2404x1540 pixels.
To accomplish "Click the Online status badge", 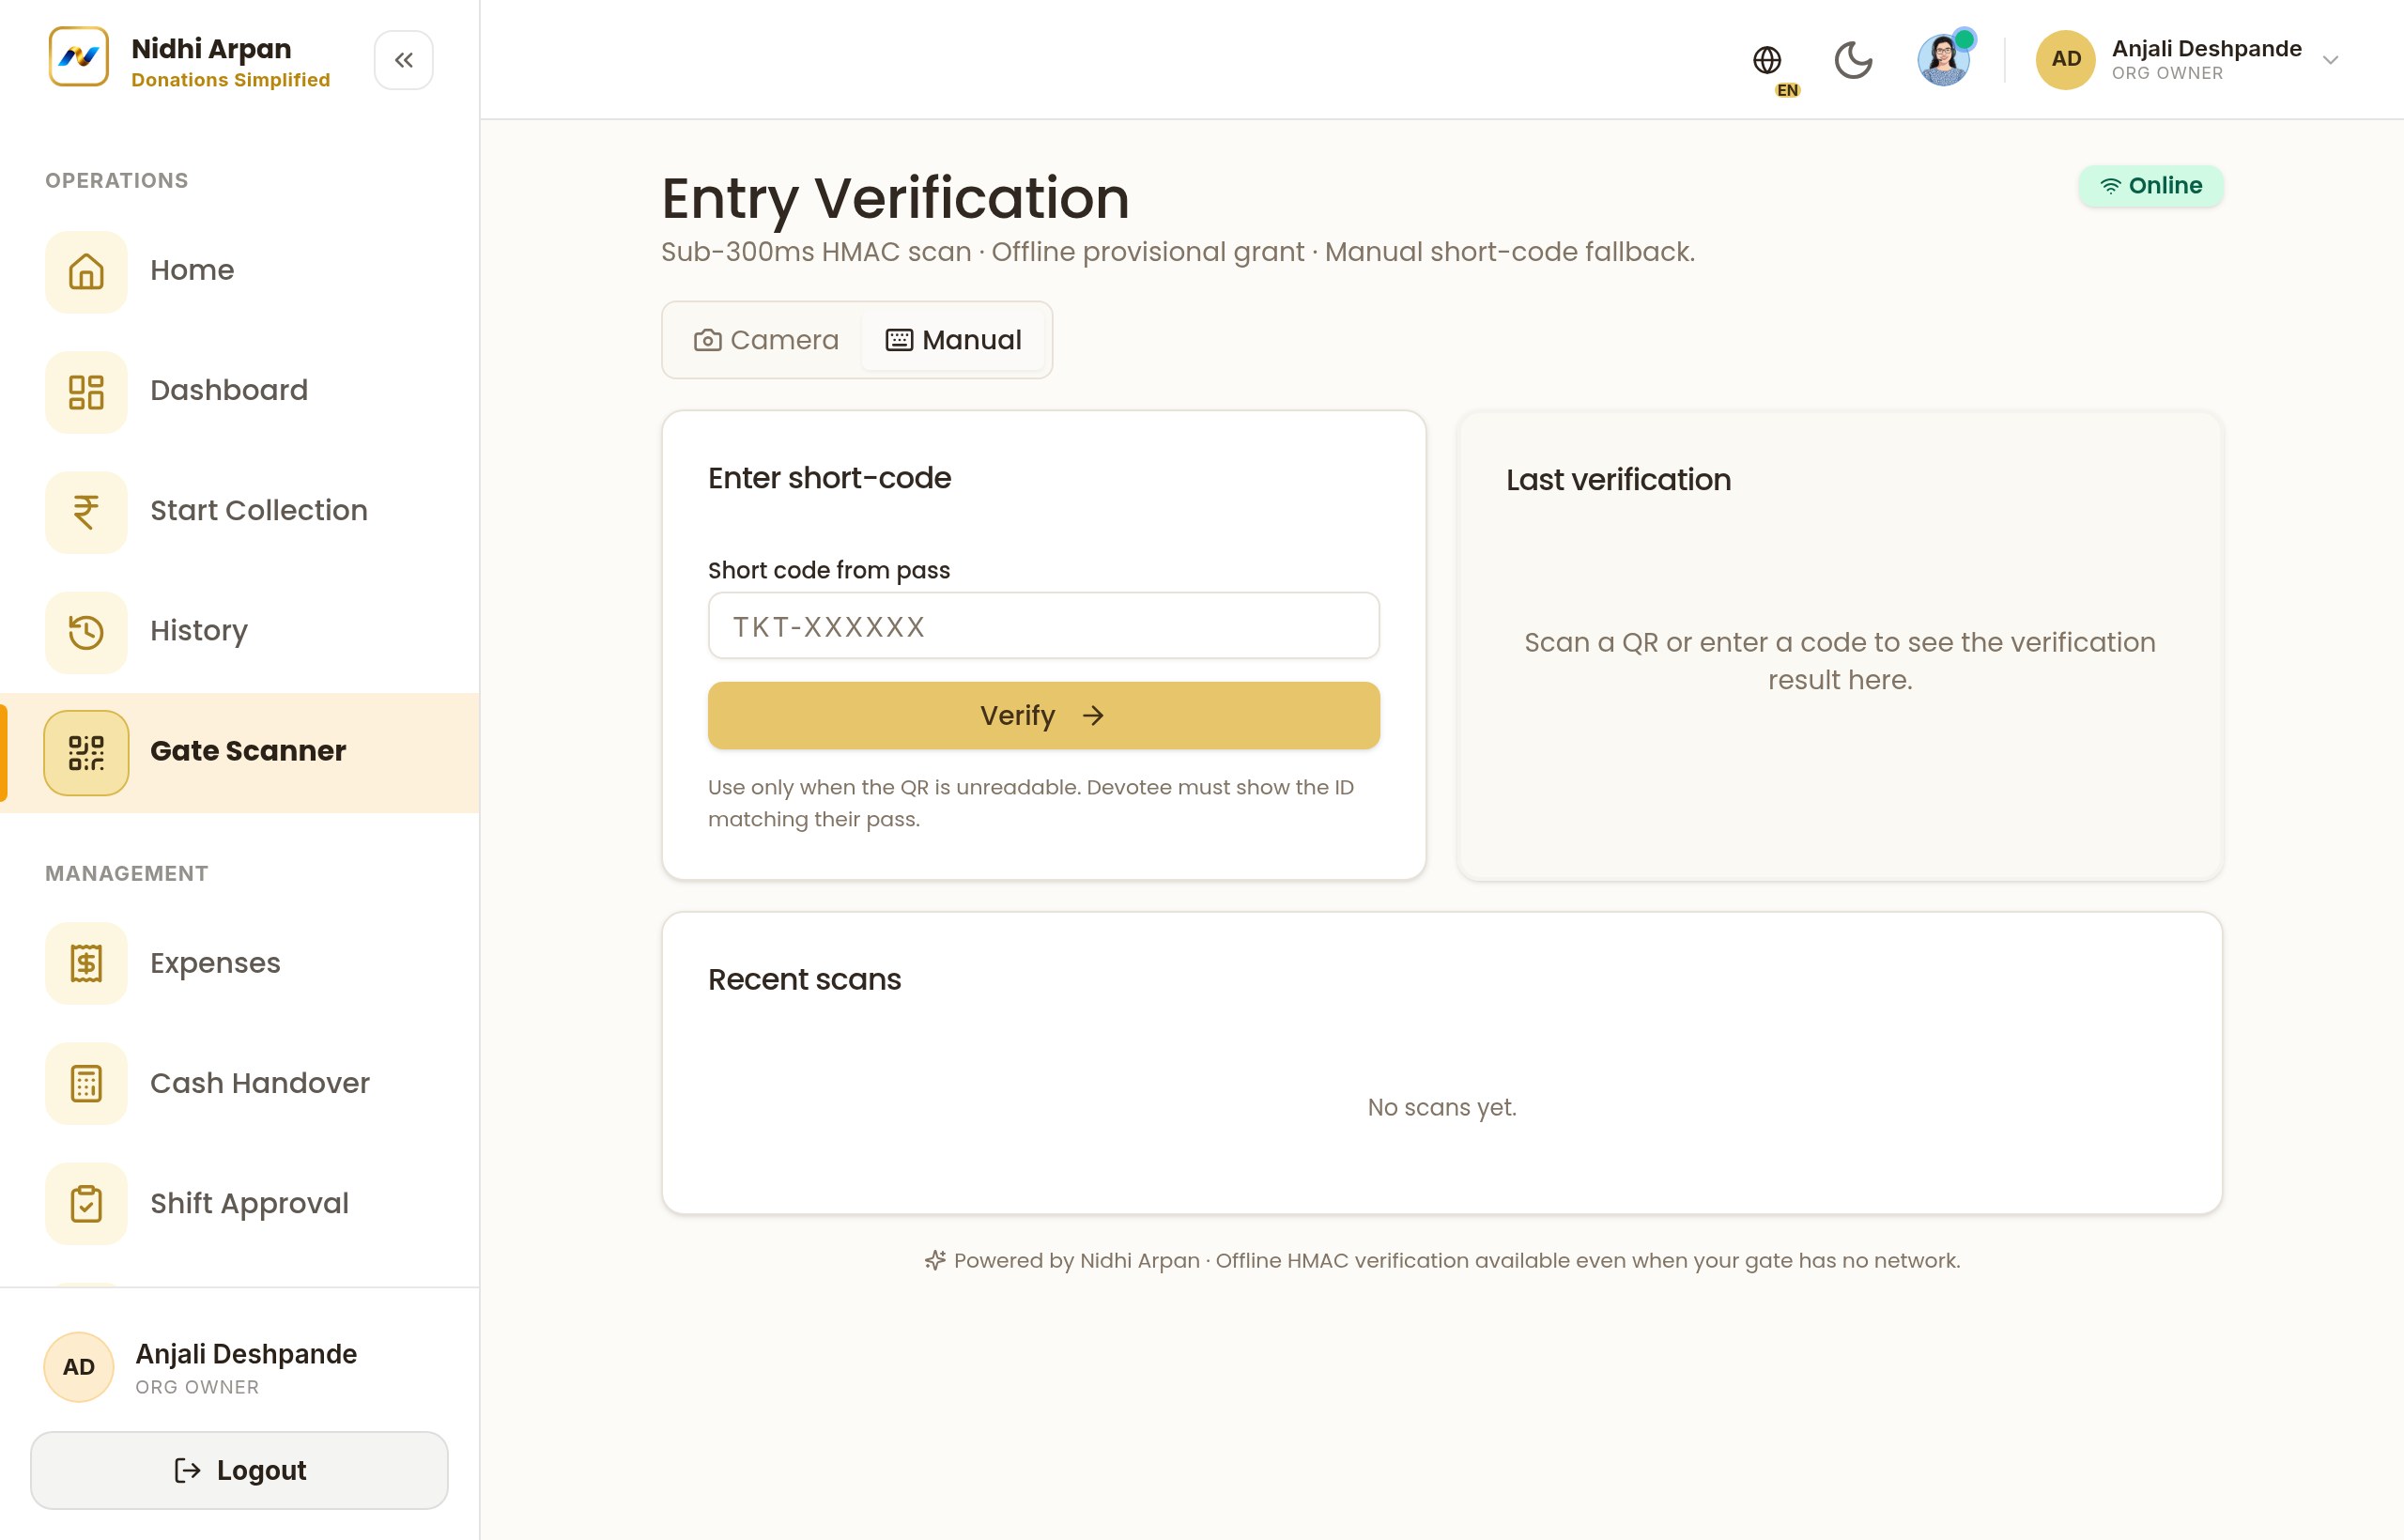I will [x=2150, y=186].
